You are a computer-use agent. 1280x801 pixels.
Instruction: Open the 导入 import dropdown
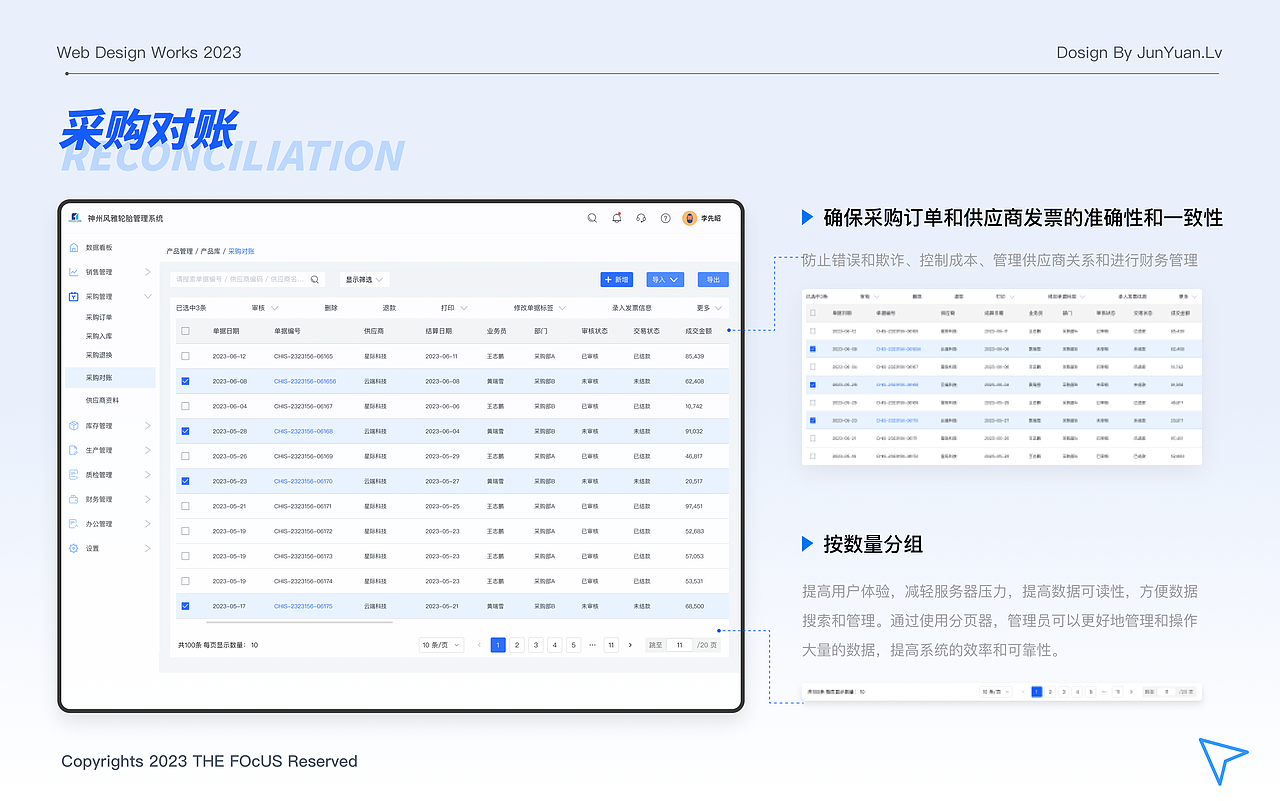pos(665,280)
